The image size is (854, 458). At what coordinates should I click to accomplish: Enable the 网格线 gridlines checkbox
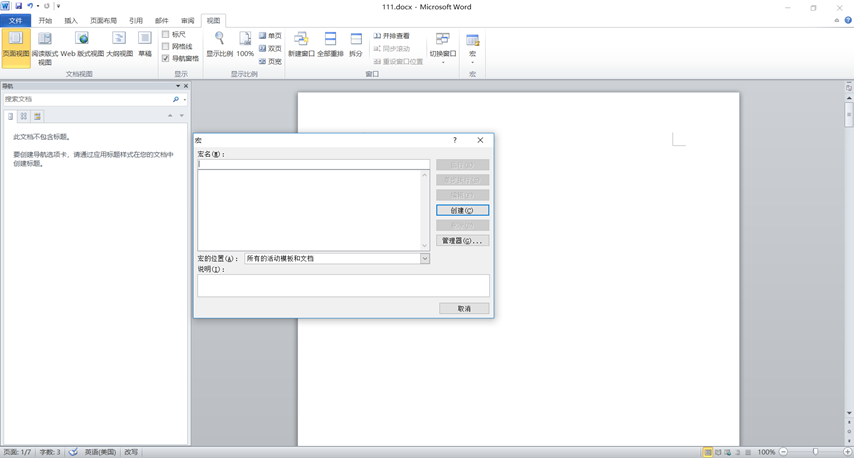coord(166,46)
